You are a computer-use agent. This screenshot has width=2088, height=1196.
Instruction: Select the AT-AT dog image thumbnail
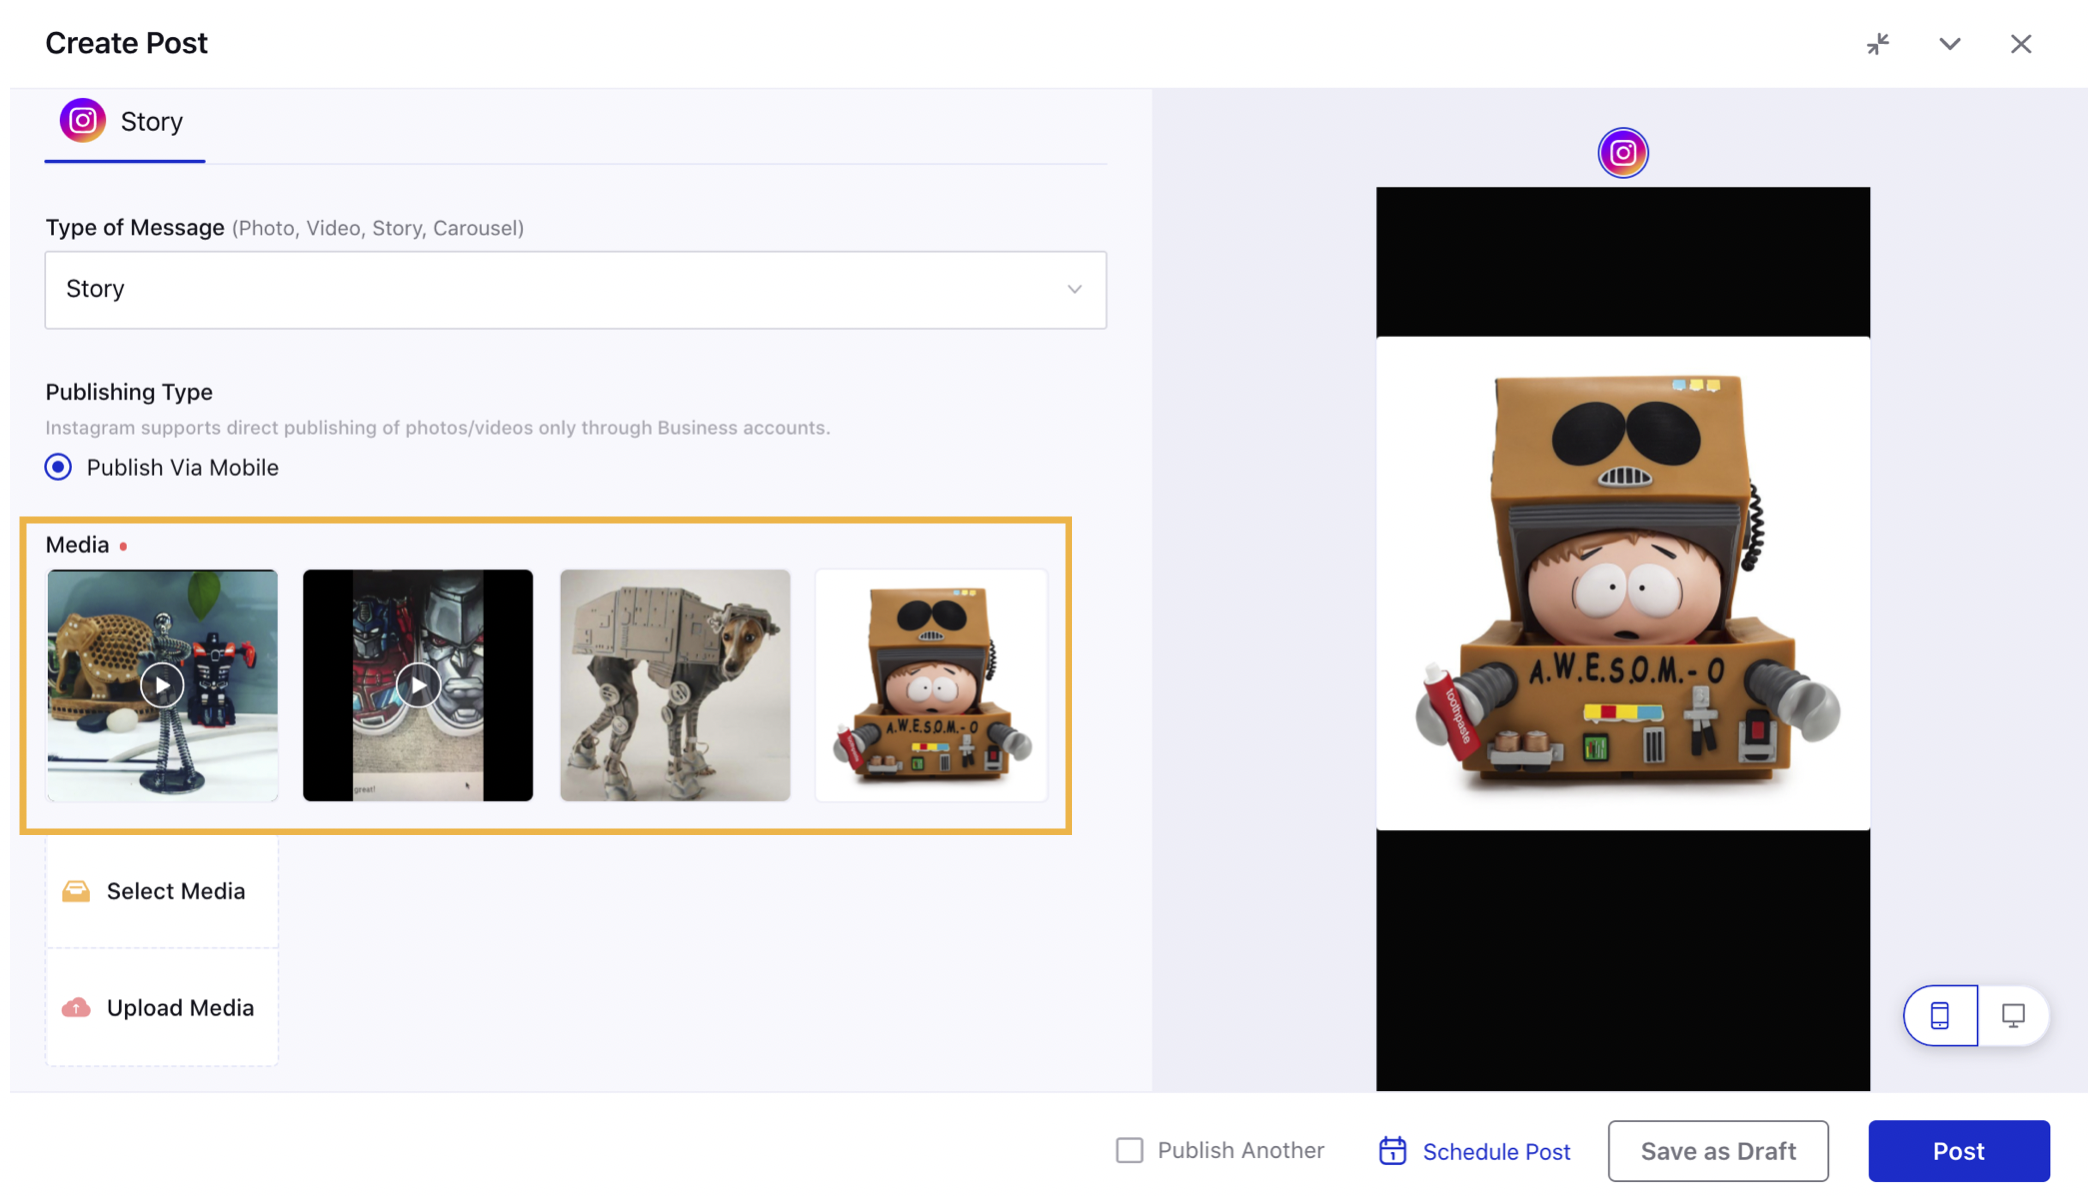click(675, 685)
